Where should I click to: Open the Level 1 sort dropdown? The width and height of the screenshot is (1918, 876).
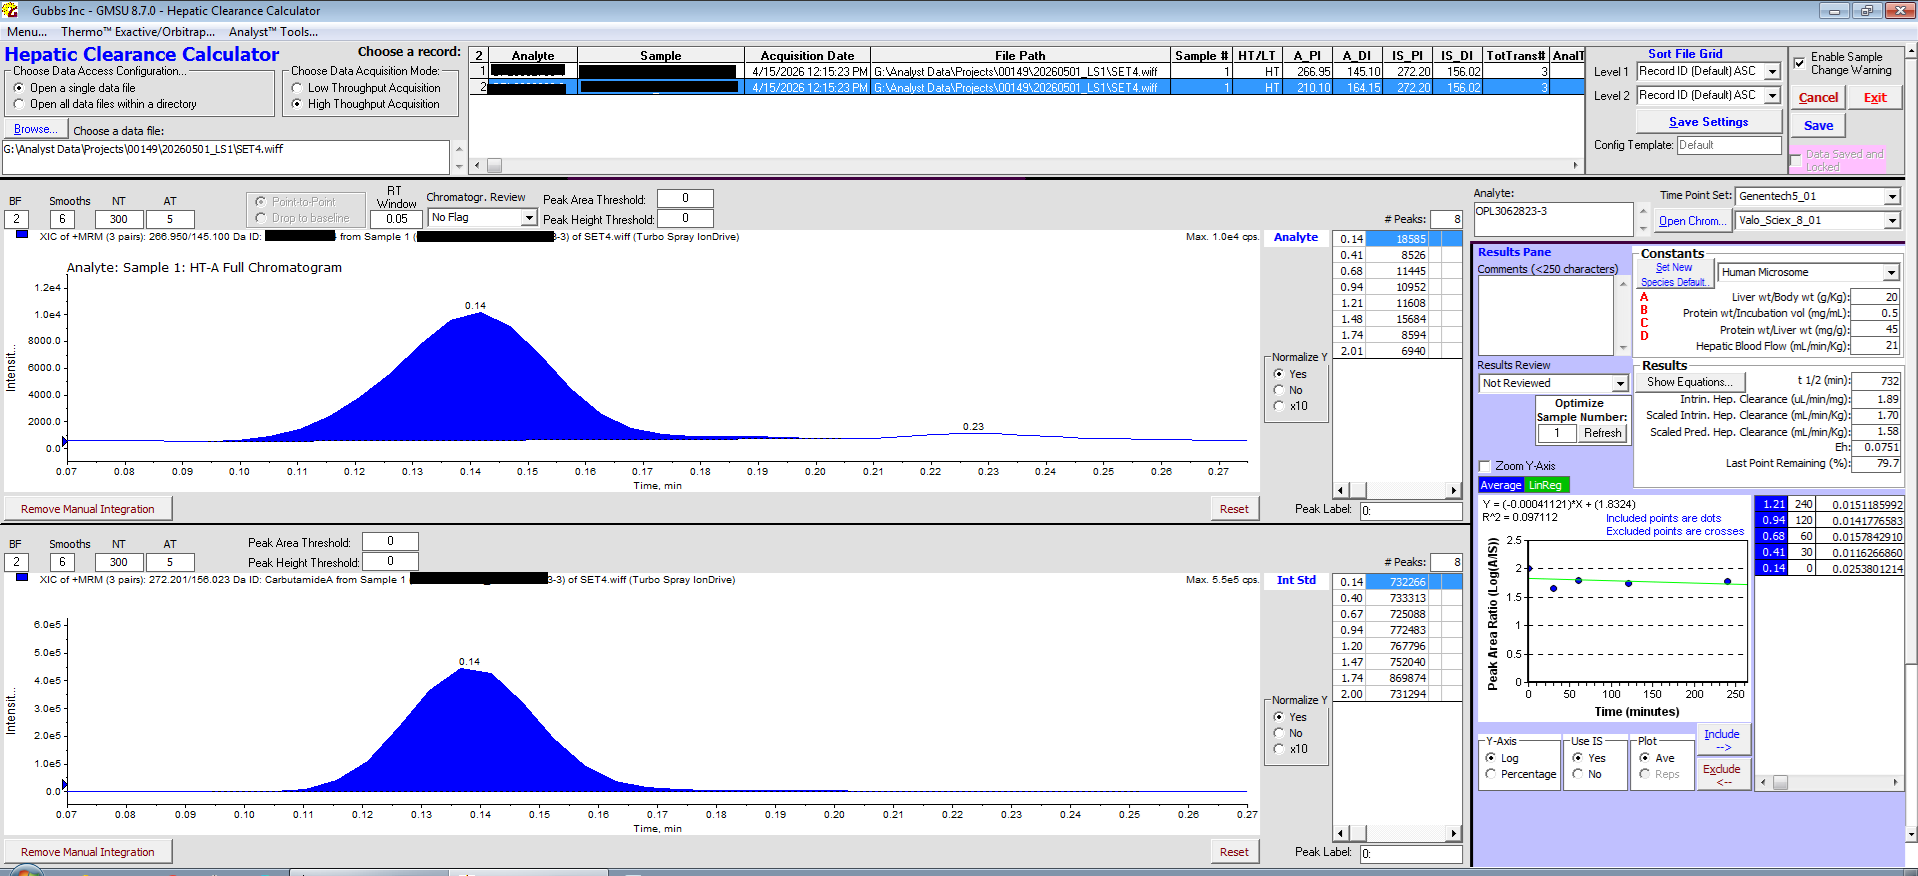(x=1772, y=72)
